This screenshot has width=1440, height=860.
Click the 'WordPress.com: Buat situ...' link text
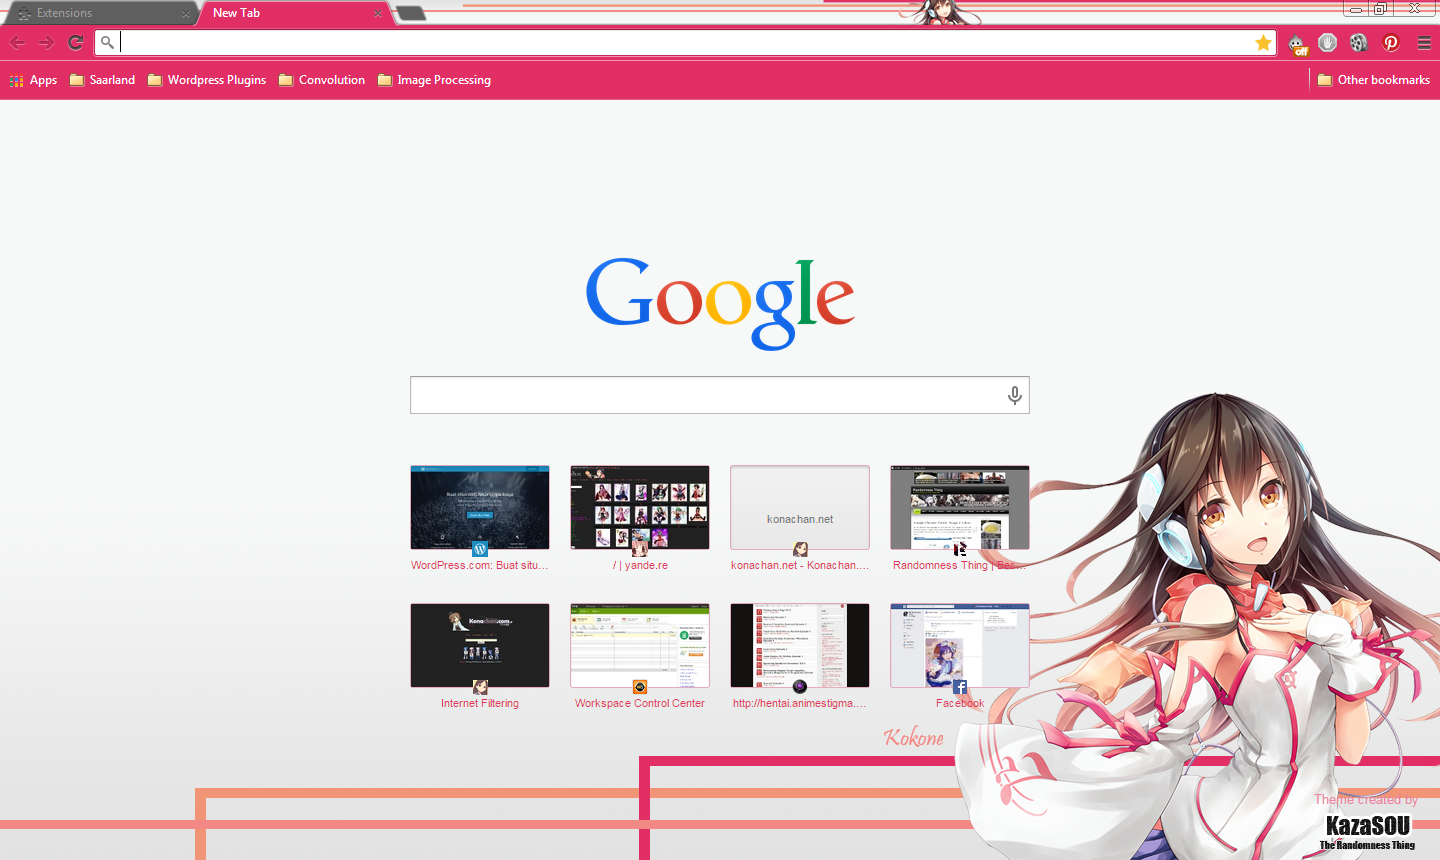tap(480, 565)
